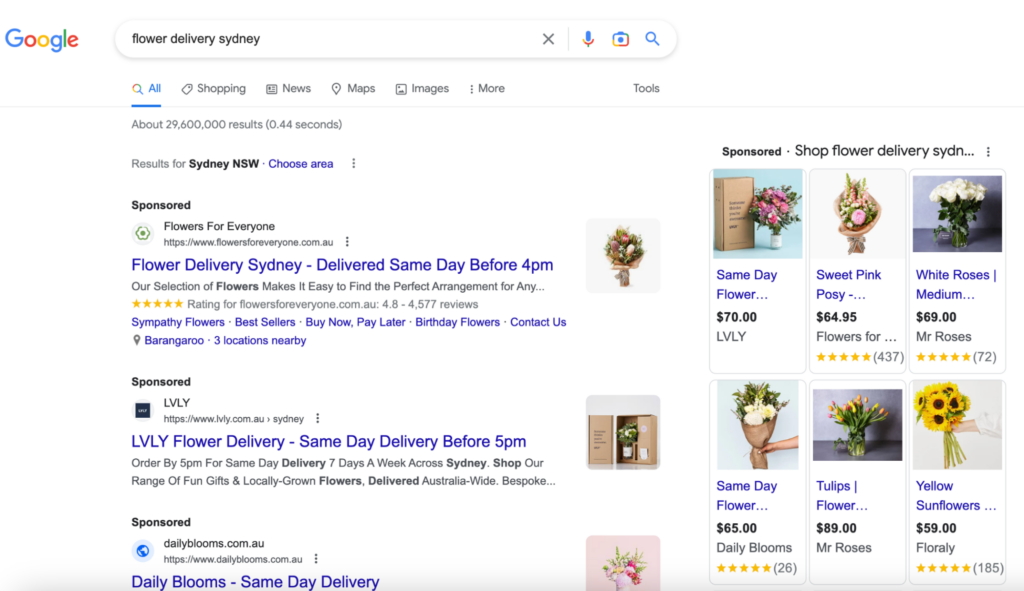This screenshot has height=591, width=1024.
Task: Click Flowers For Everyone ad bouquet thumbnail
Action: [x=623, y=256]
